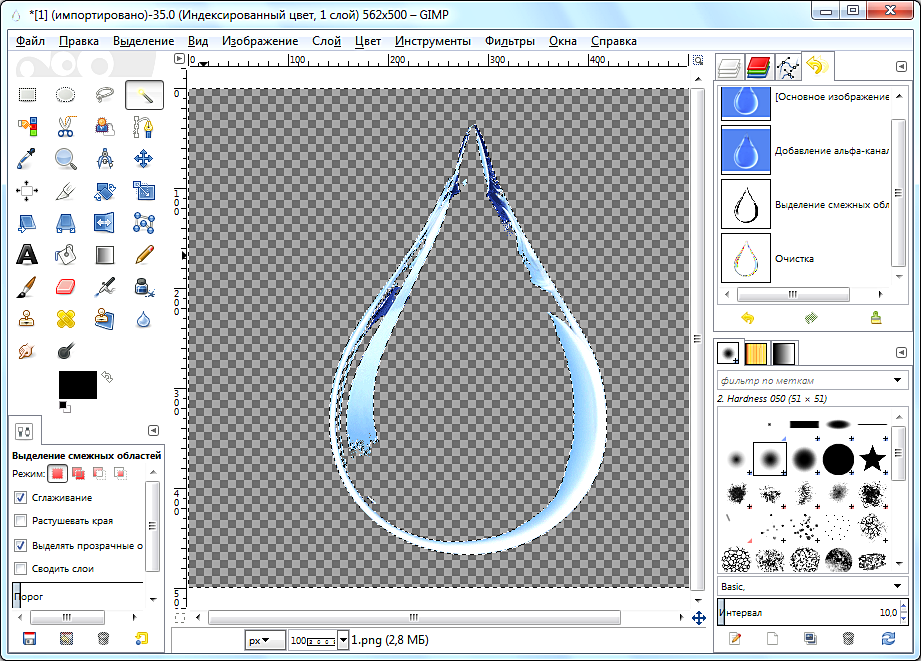Viewport: 921px width, 661px height.
Task: Open the Фильтры menu
Action: pos(509,41)
